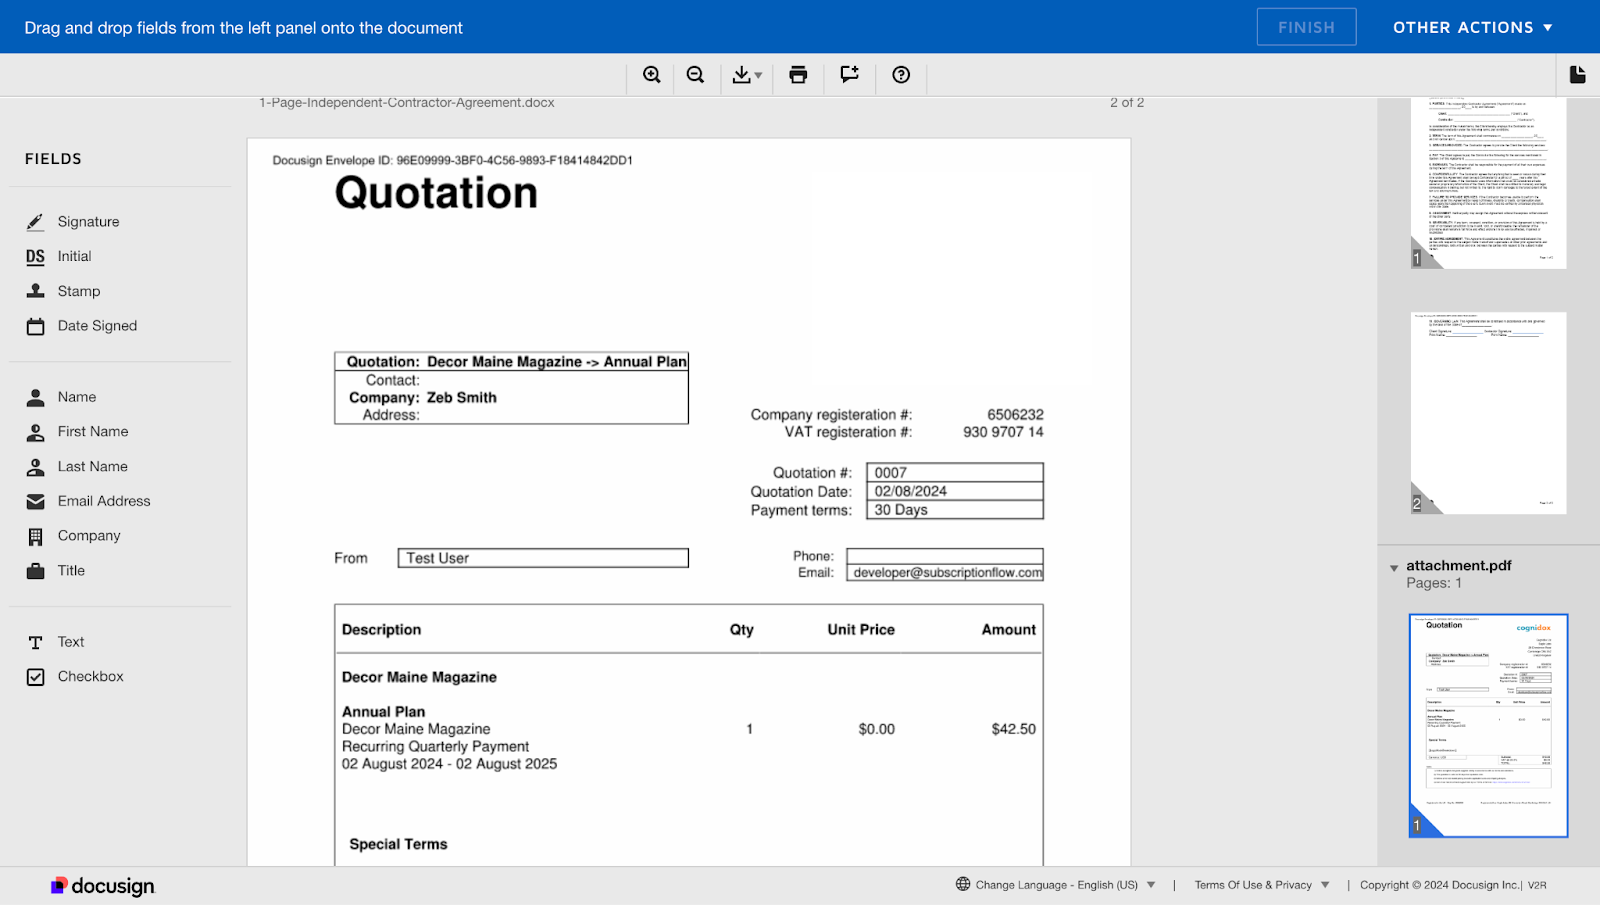
Task: Click the 'Amount' column header
Action: (x=1008, y=630)
